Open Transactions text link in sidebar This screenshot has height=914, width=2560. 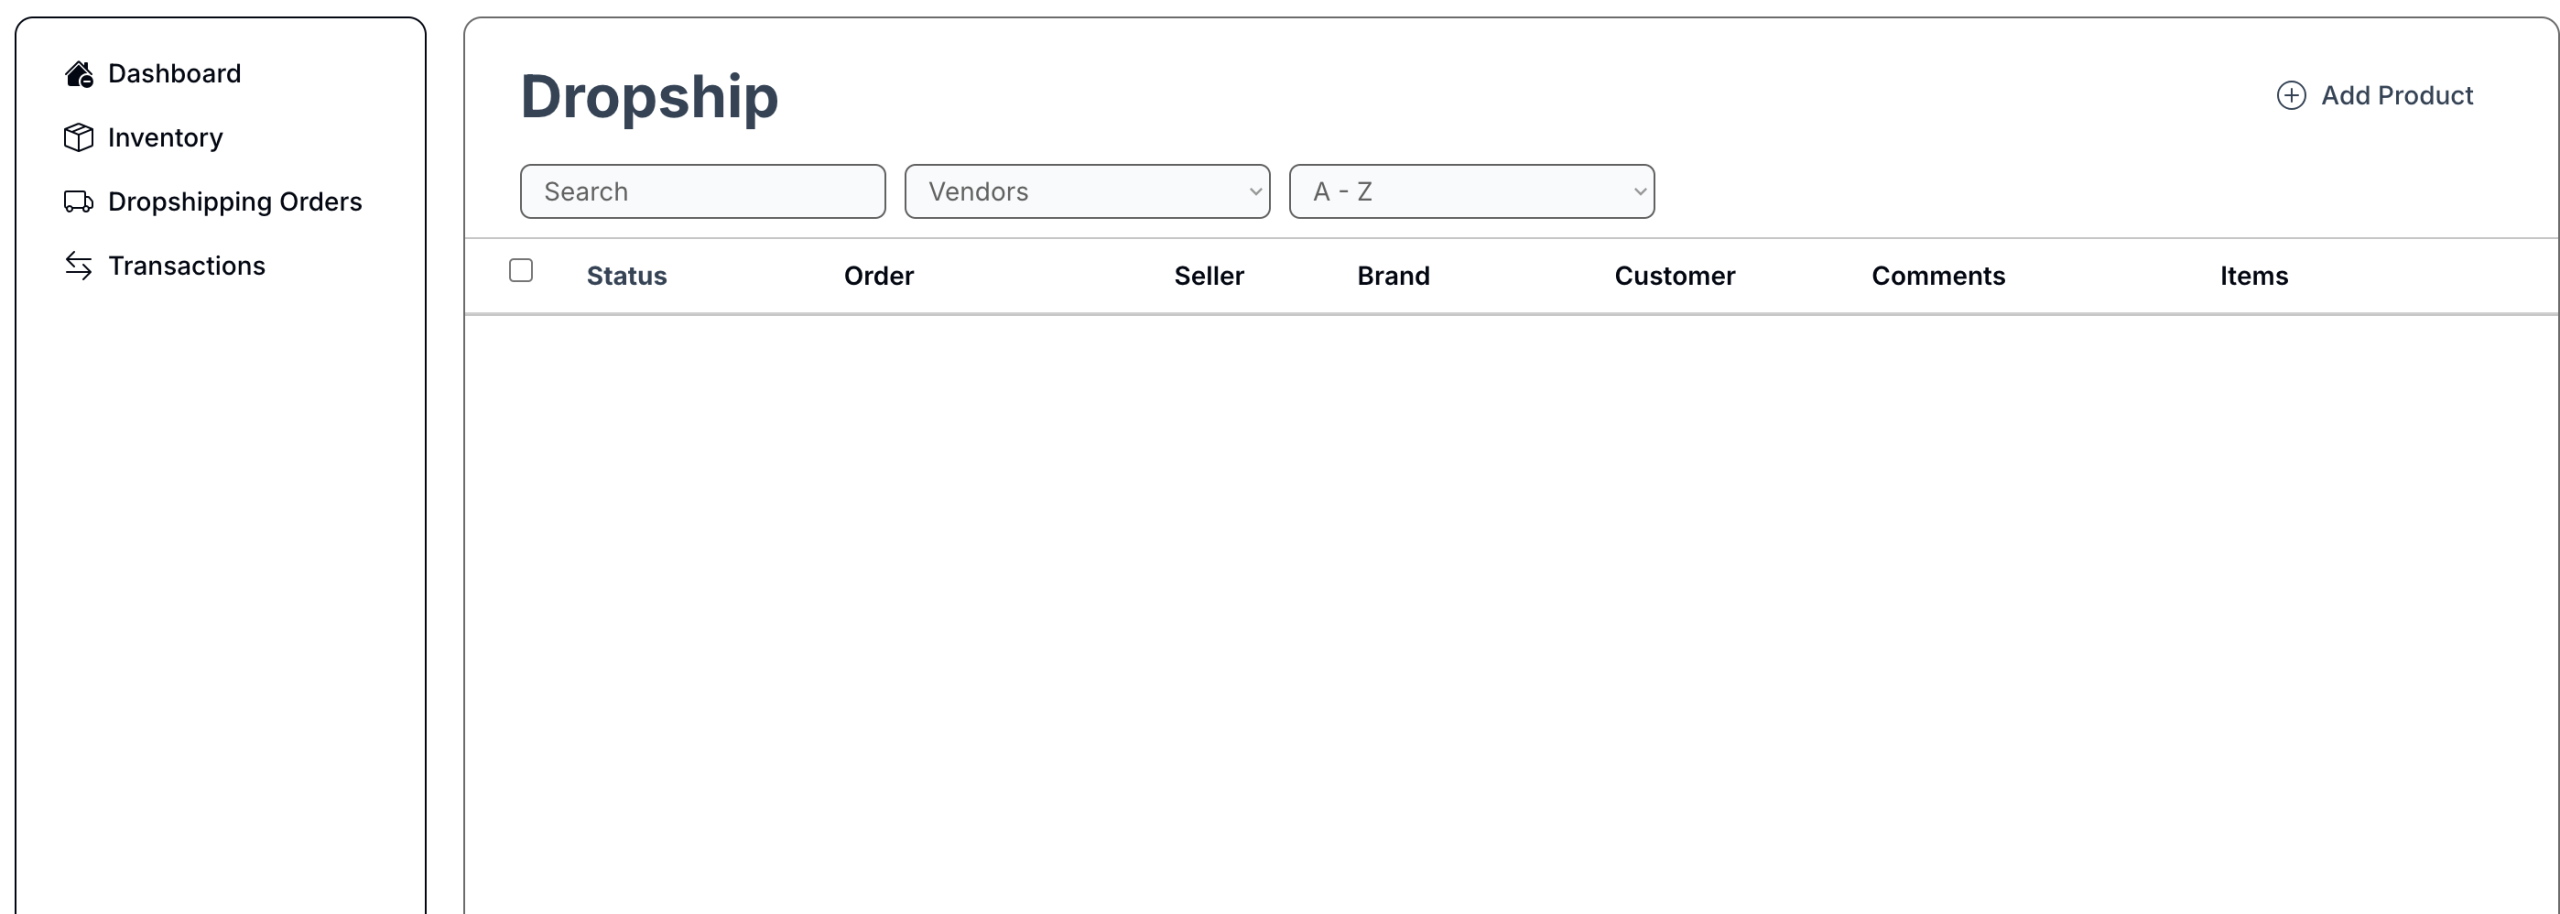coord(187,266)
